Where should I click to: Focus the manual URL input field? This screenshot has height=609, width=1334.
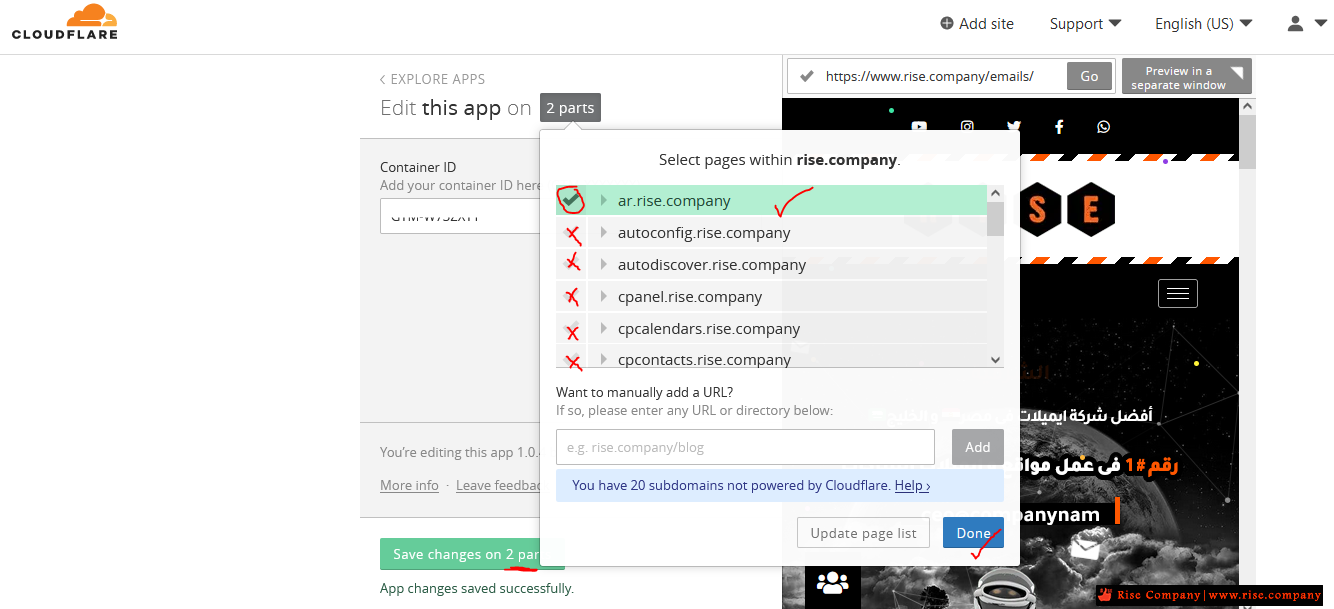pos(745,447)
